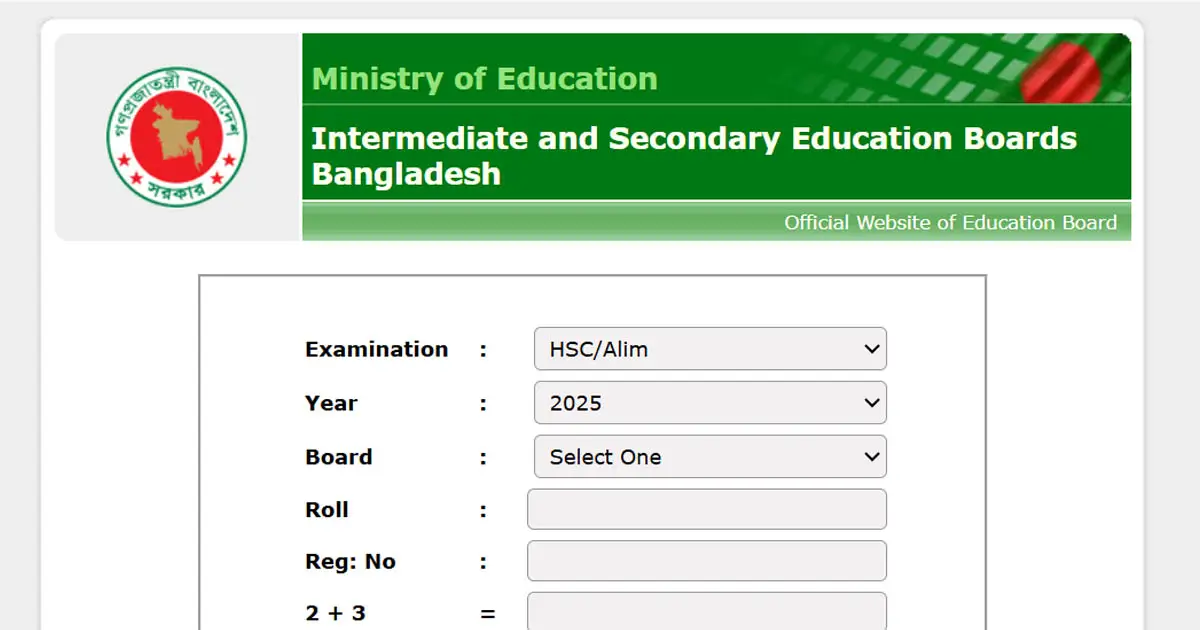
Task: Click the Official Website of Education Board text
Action: [x=950, y=223]
